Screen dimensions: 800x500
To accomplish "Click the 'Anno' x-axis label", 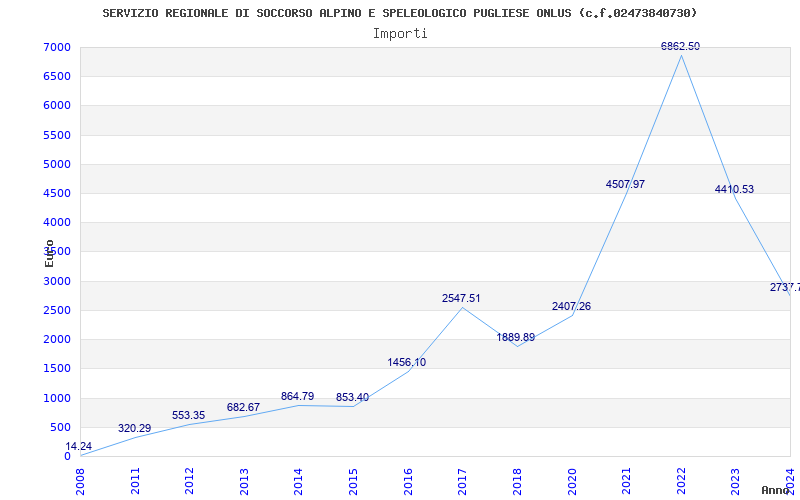I will (775, 490).
